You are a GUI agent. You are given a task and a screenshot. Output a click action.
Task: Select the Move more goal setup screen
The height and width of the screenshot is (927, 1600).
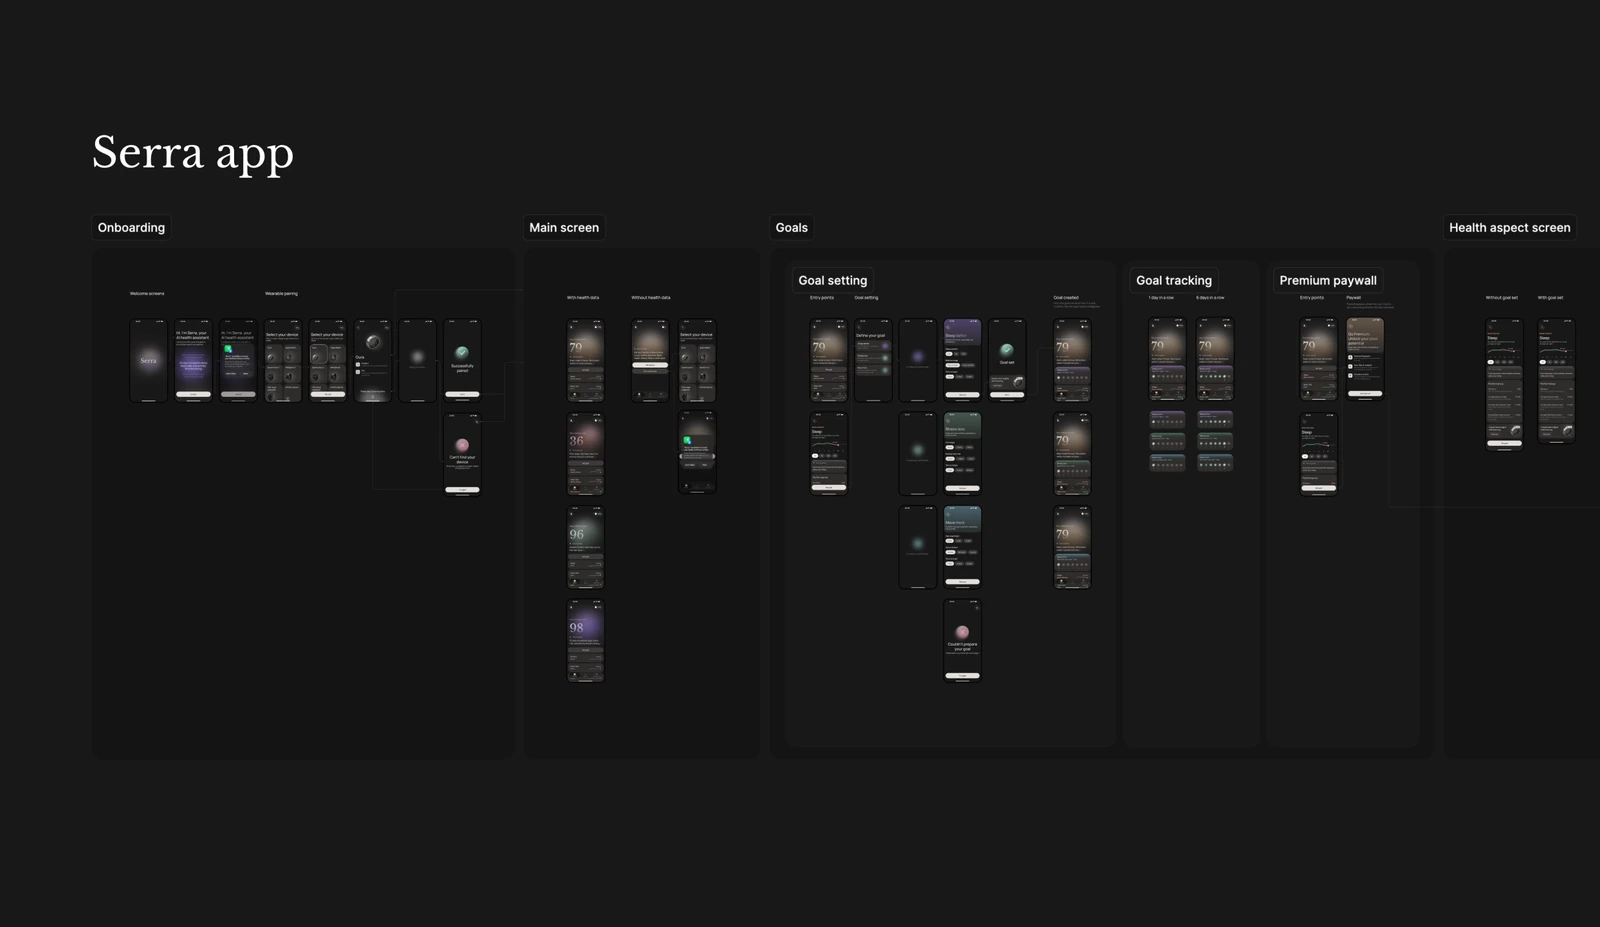[x=962, y=548]
